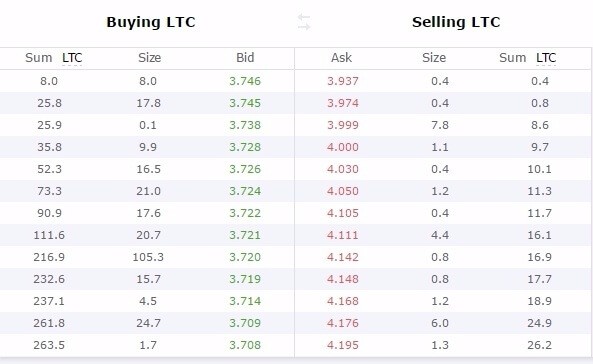Click LTC unit link beside right Sum
This screenshot has height=364, width=593.
click(546, 58)
